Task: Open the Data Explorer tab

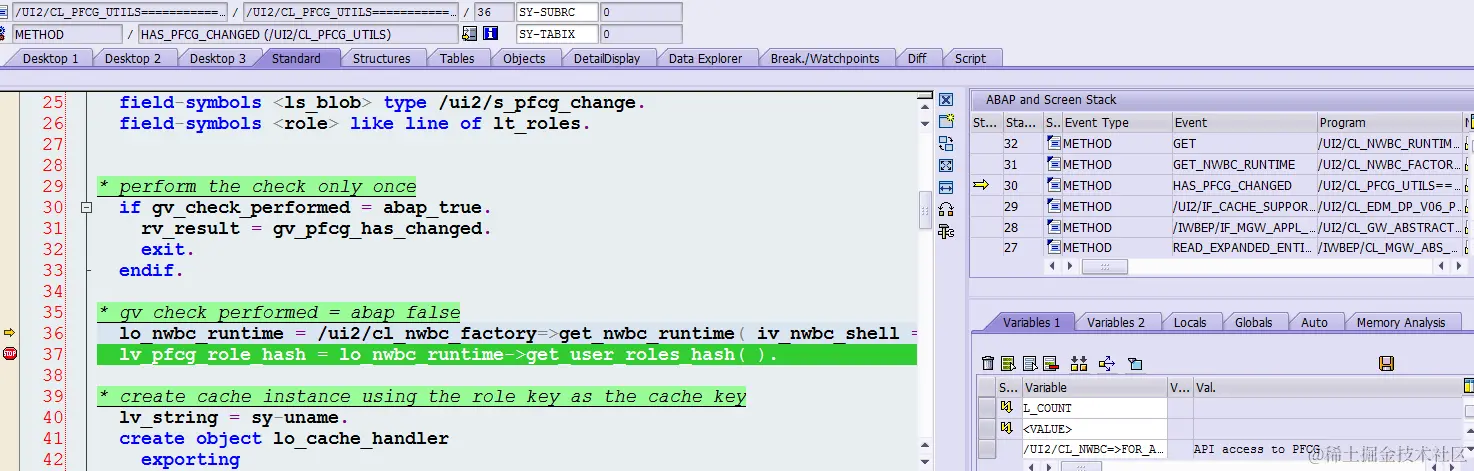Action: pyautogui.click(x=705, y=58)
